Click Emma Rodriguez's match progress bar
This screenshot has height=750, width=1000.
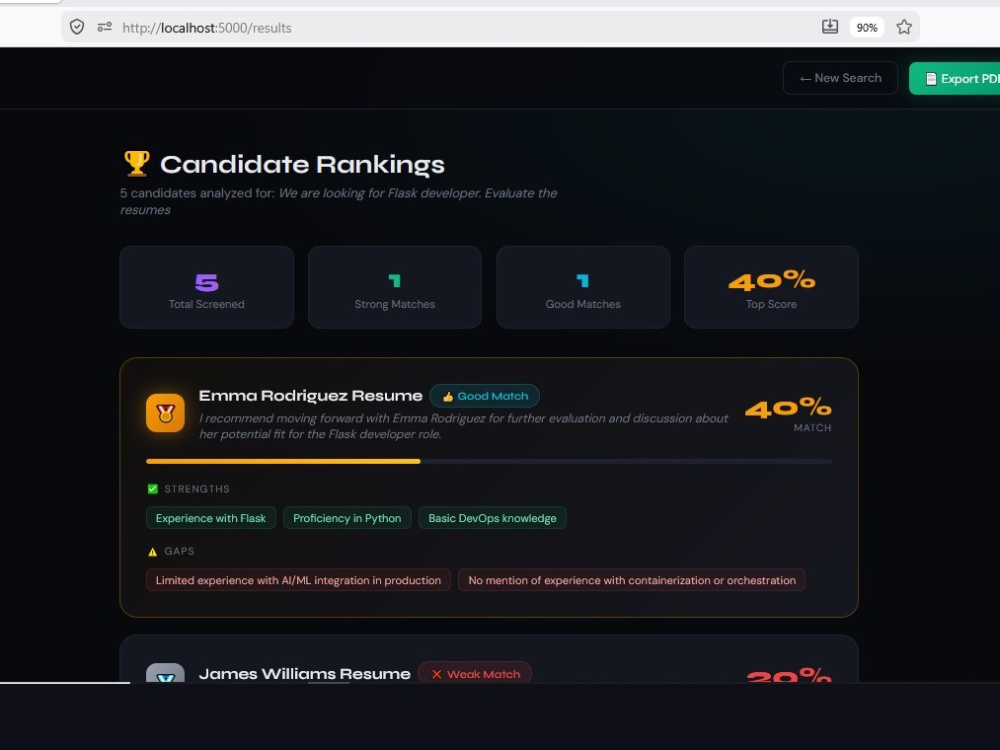tap(489, 461)
